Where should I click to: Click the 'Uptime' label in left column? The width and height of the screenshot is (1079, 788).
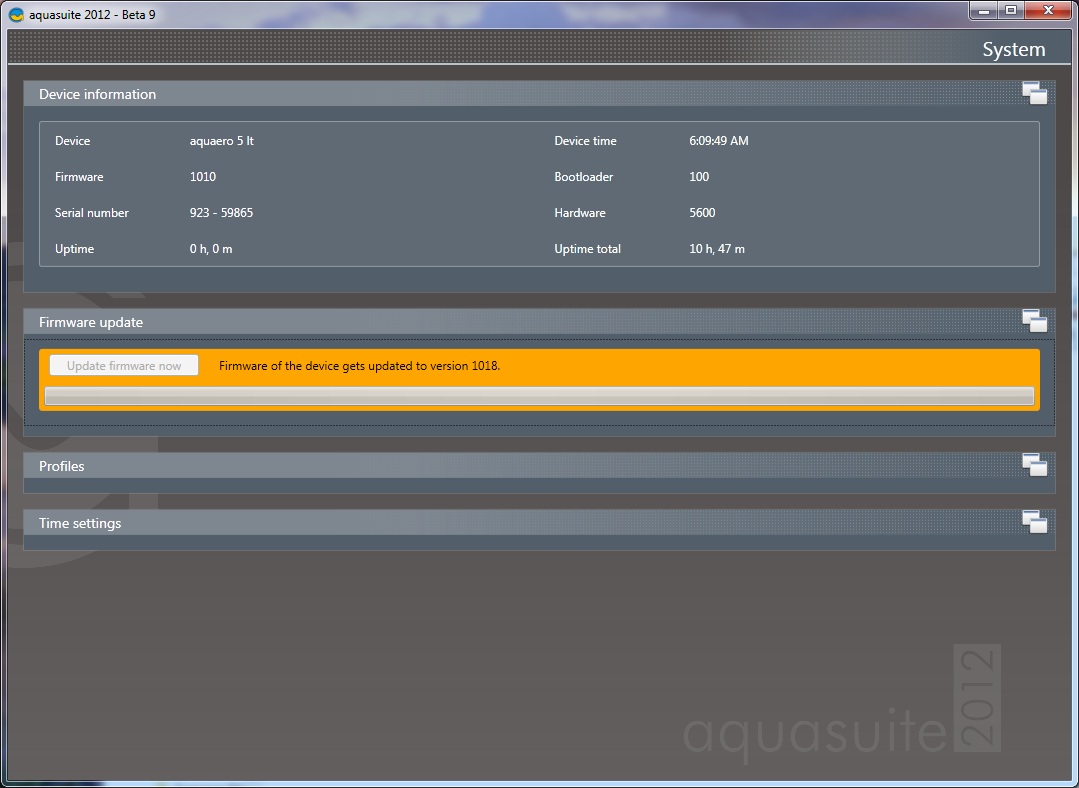point(74,248)
